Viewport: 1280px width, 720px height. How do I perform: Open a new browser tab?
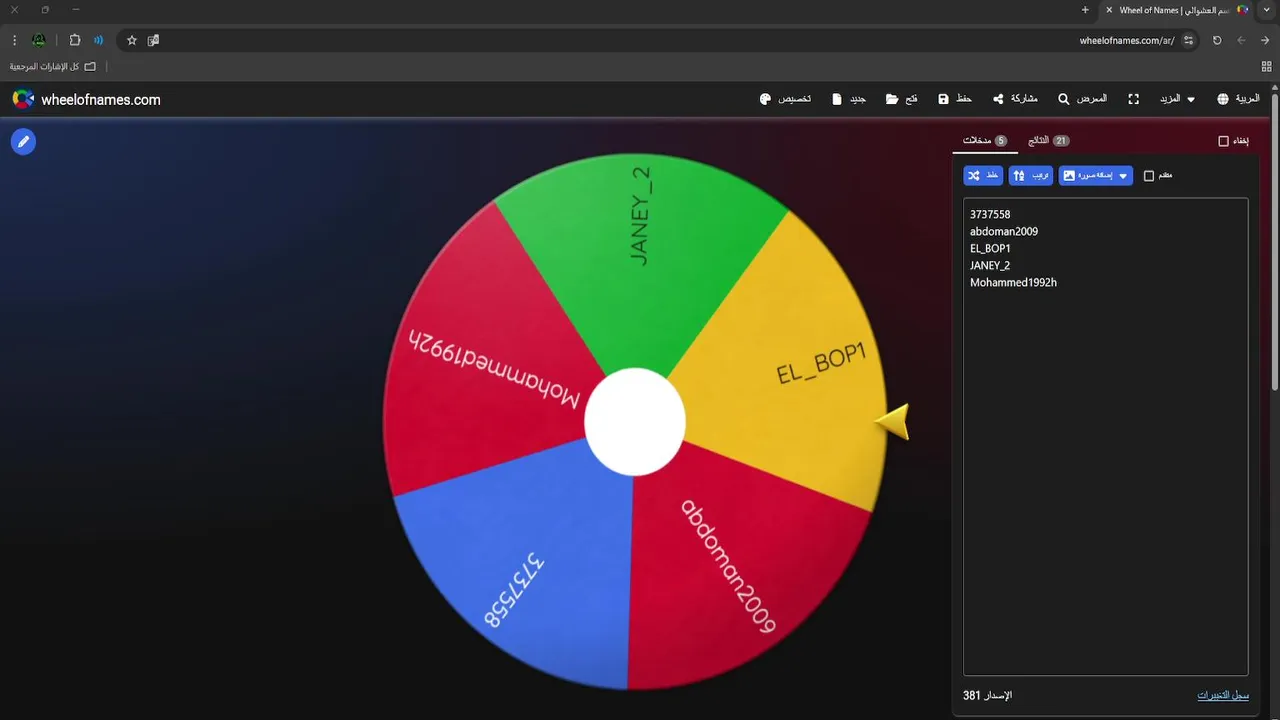[1085, 10]
